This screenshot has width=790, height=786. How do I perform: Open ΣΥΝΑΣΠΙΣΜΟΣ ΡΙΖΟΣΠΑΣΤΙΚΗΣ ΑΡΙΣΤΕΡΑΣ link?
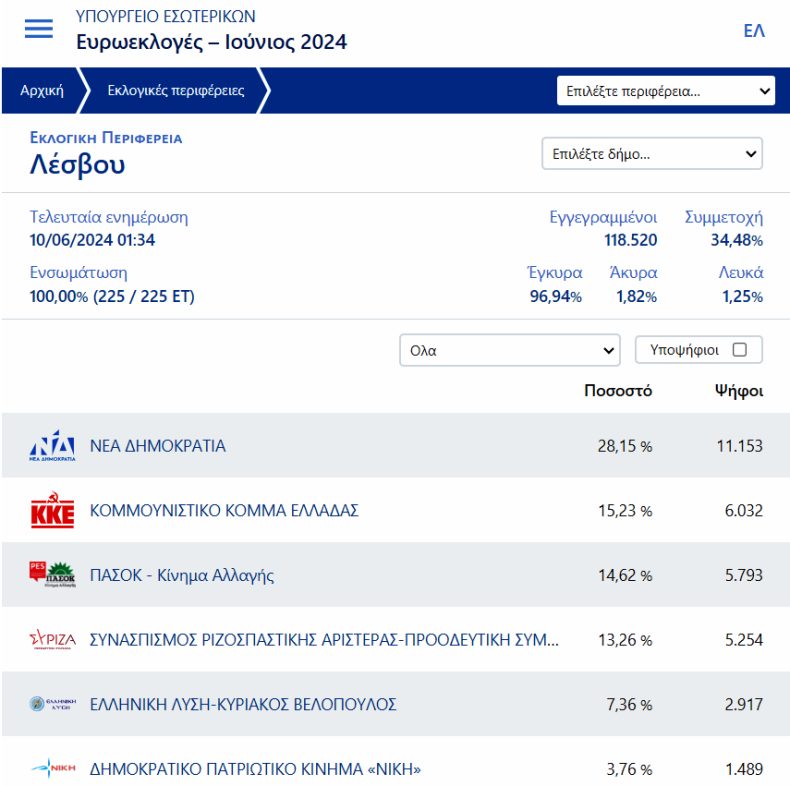click(324, 639)
